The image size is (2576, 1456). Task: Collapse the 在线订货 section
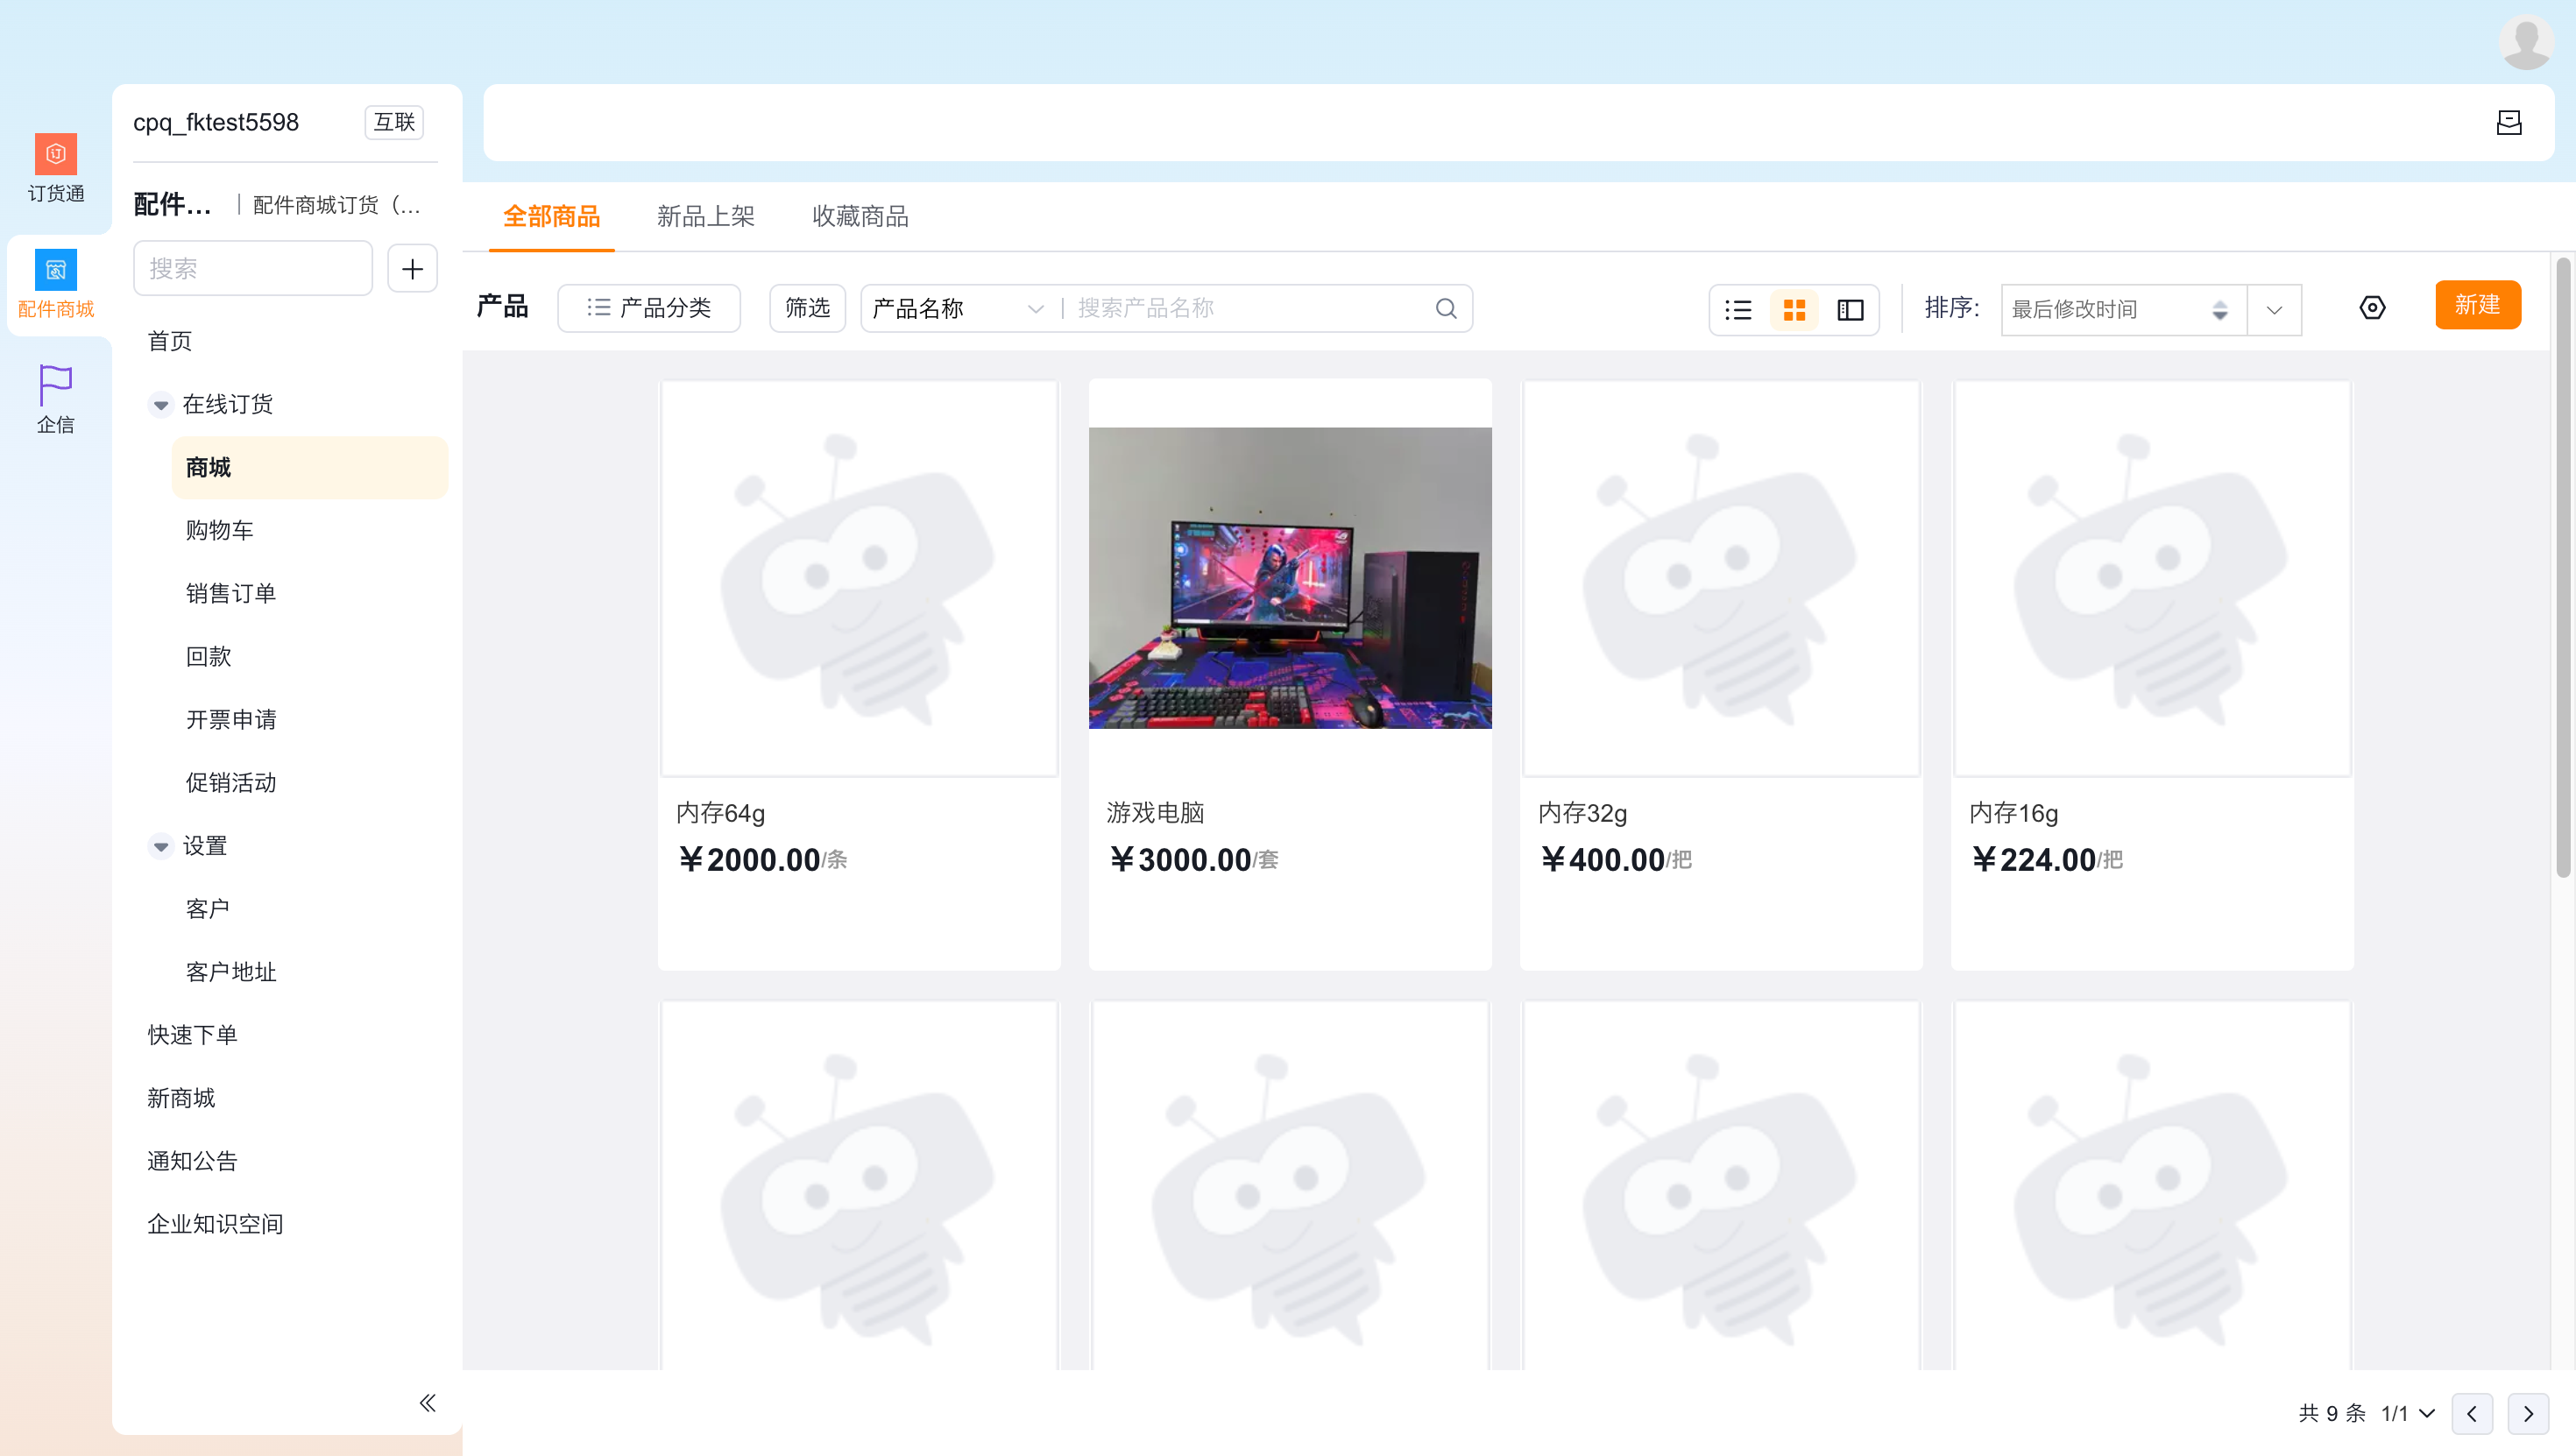click(x=161, y=404)
